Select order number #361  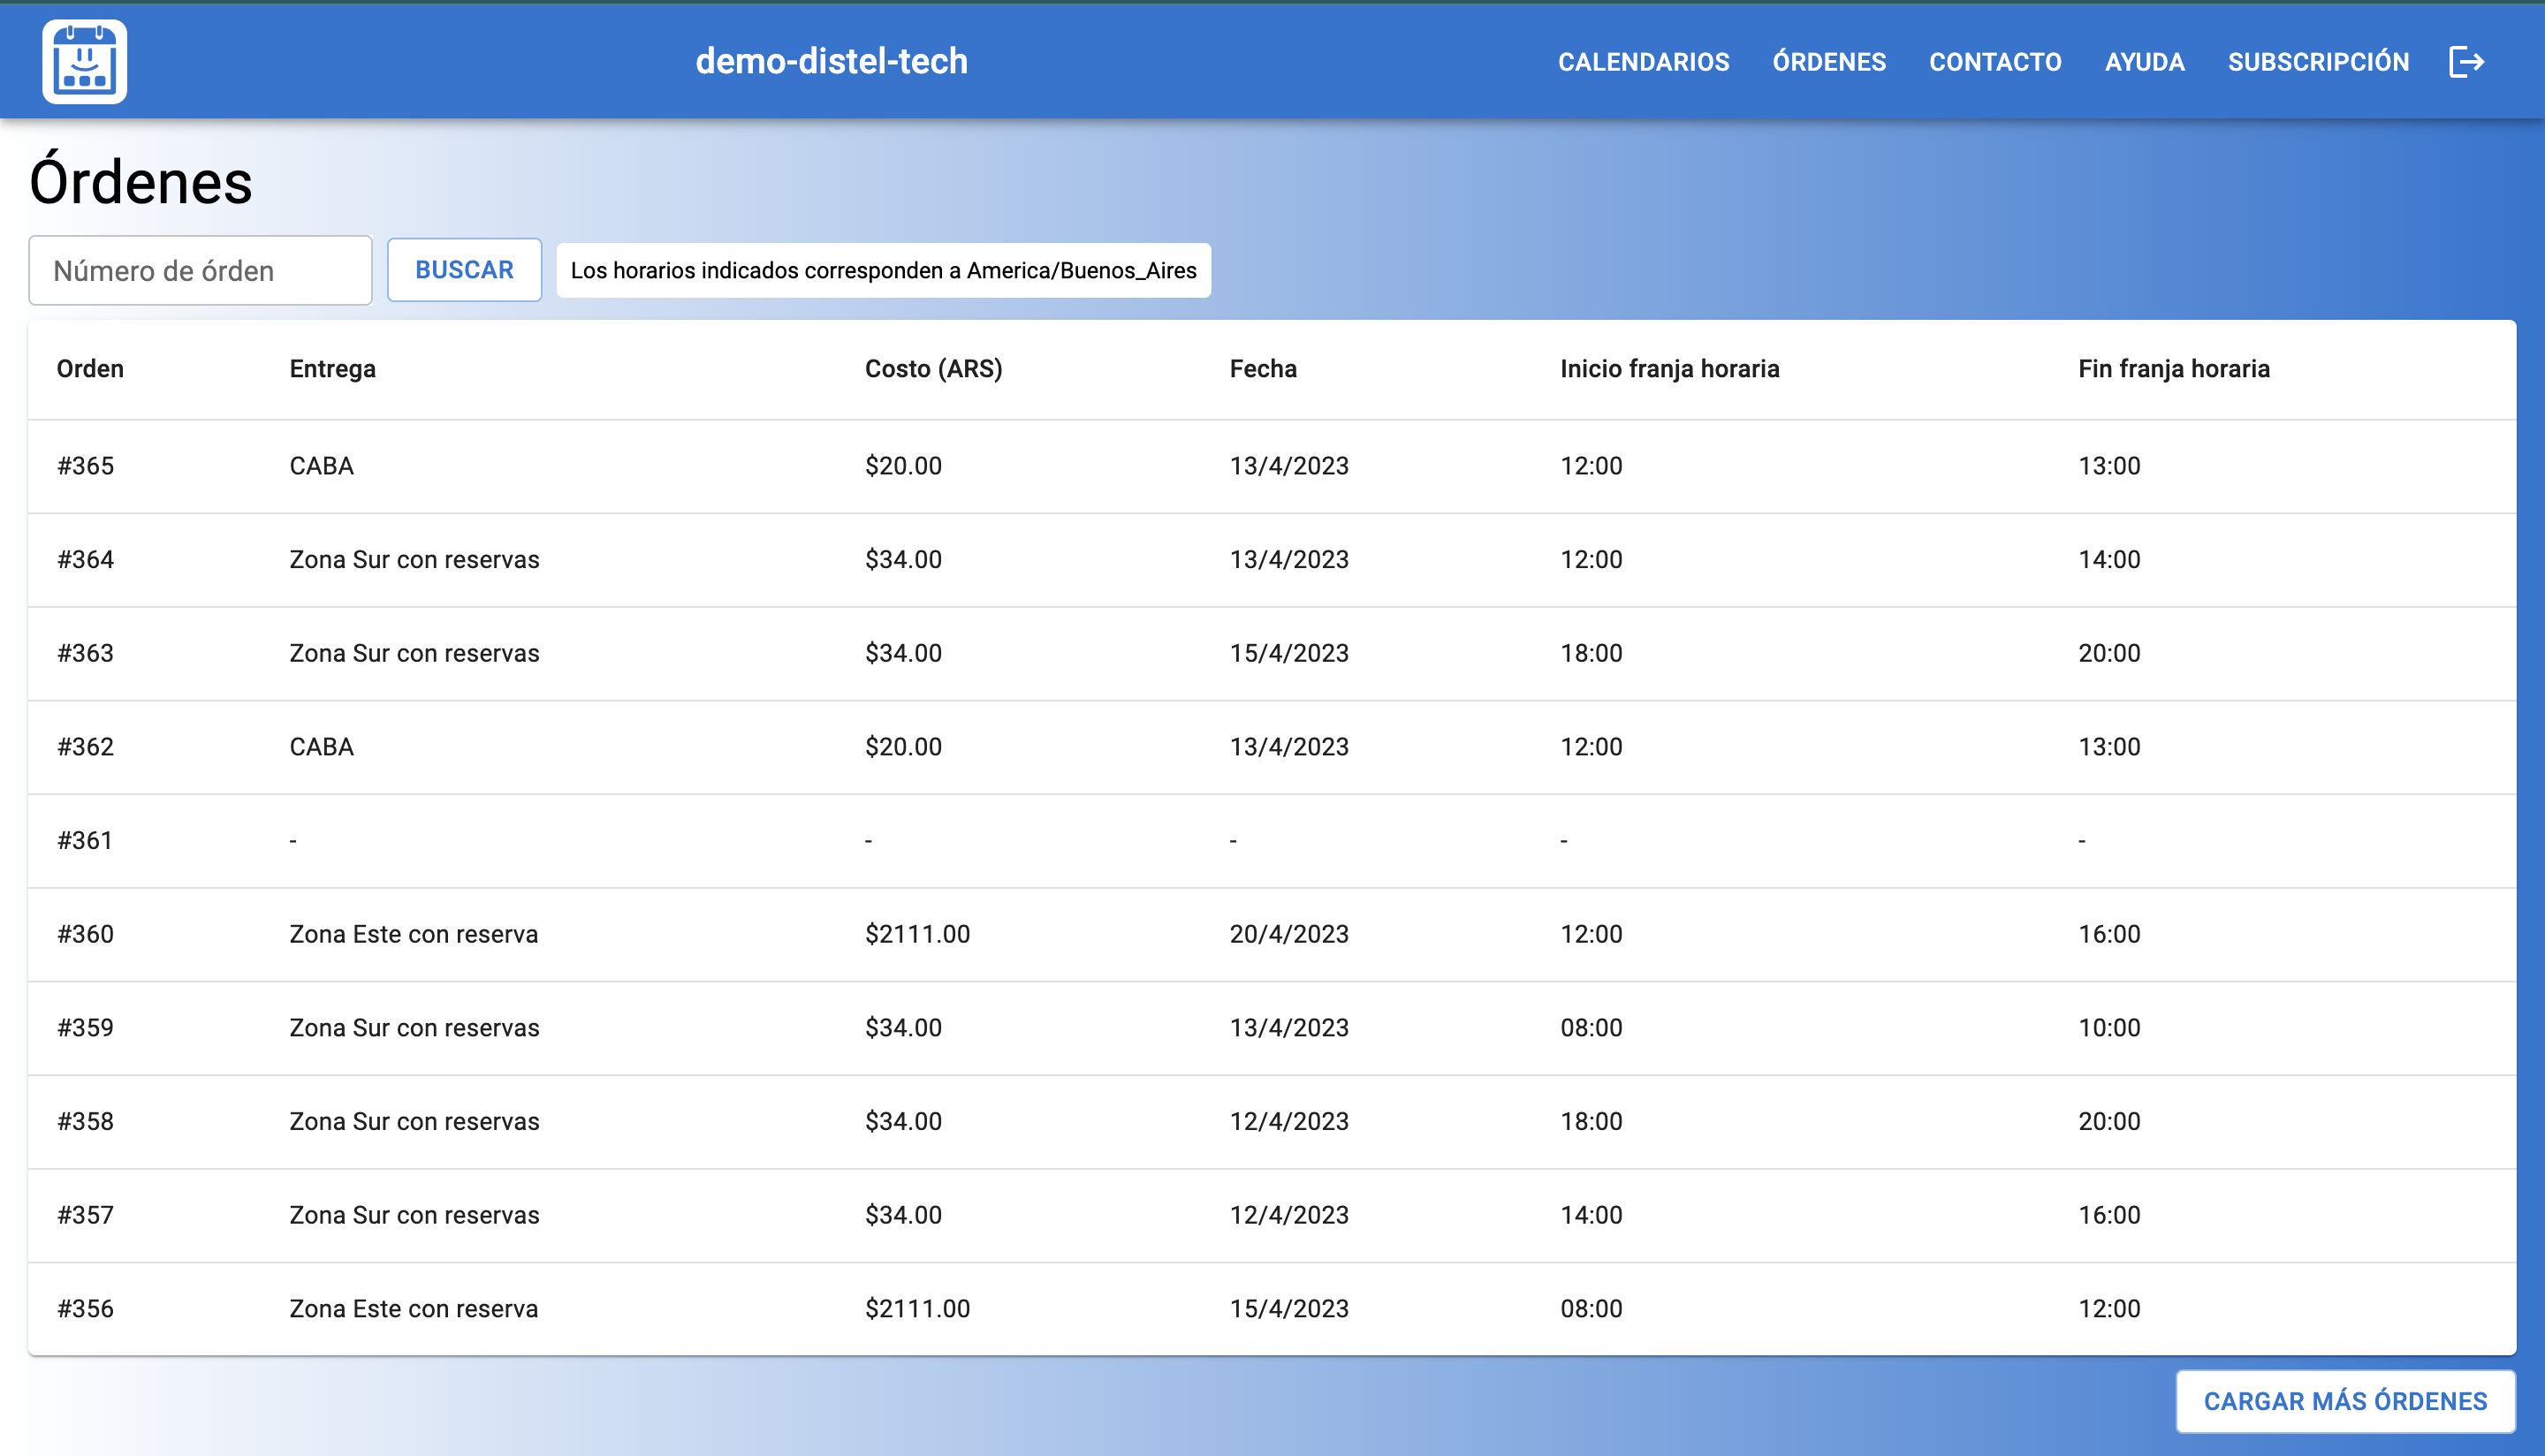85,841
